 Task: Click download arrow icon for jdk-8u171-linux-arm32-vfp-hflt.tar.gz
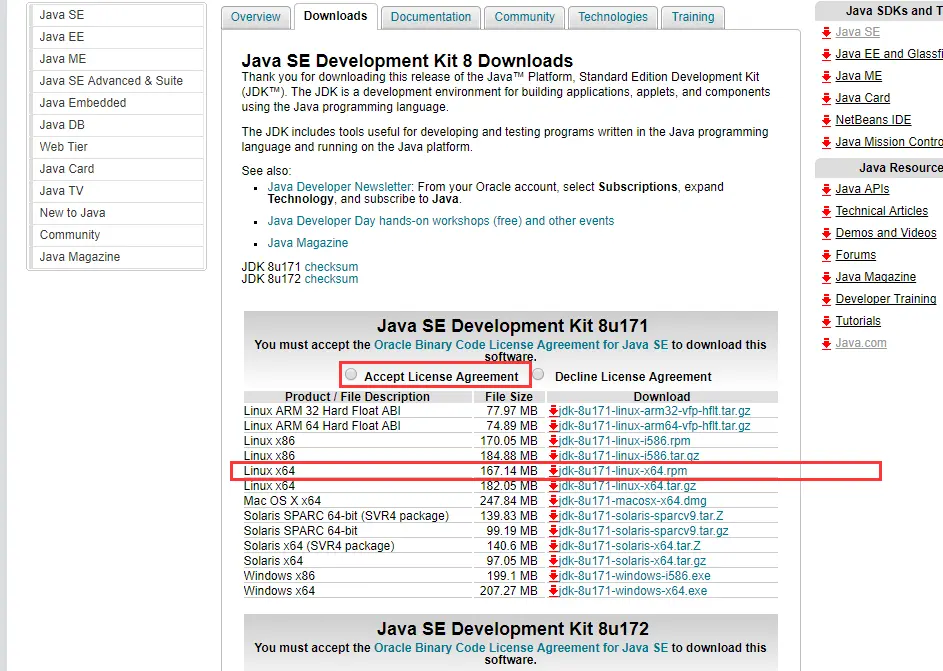pyautogui.click(x=554, y=411)
